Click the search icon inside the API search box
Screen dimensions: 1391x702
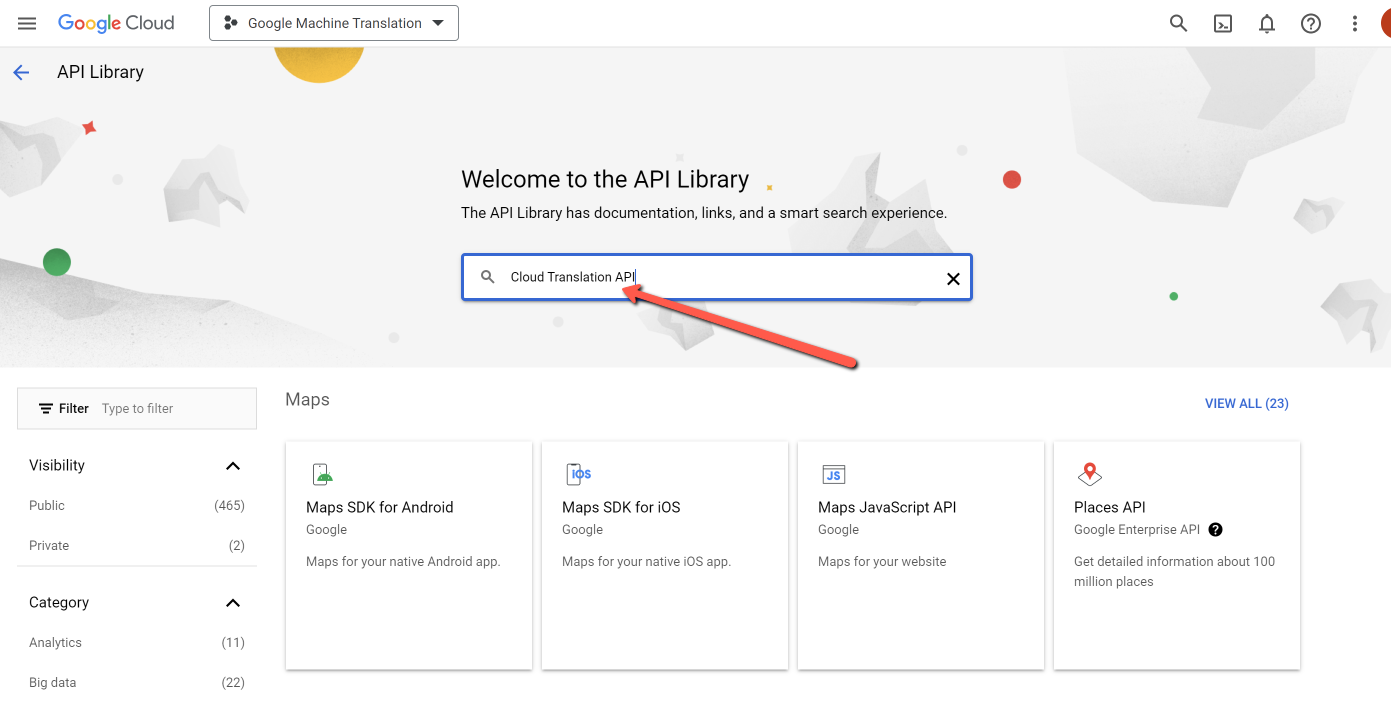tap(488, 277)
